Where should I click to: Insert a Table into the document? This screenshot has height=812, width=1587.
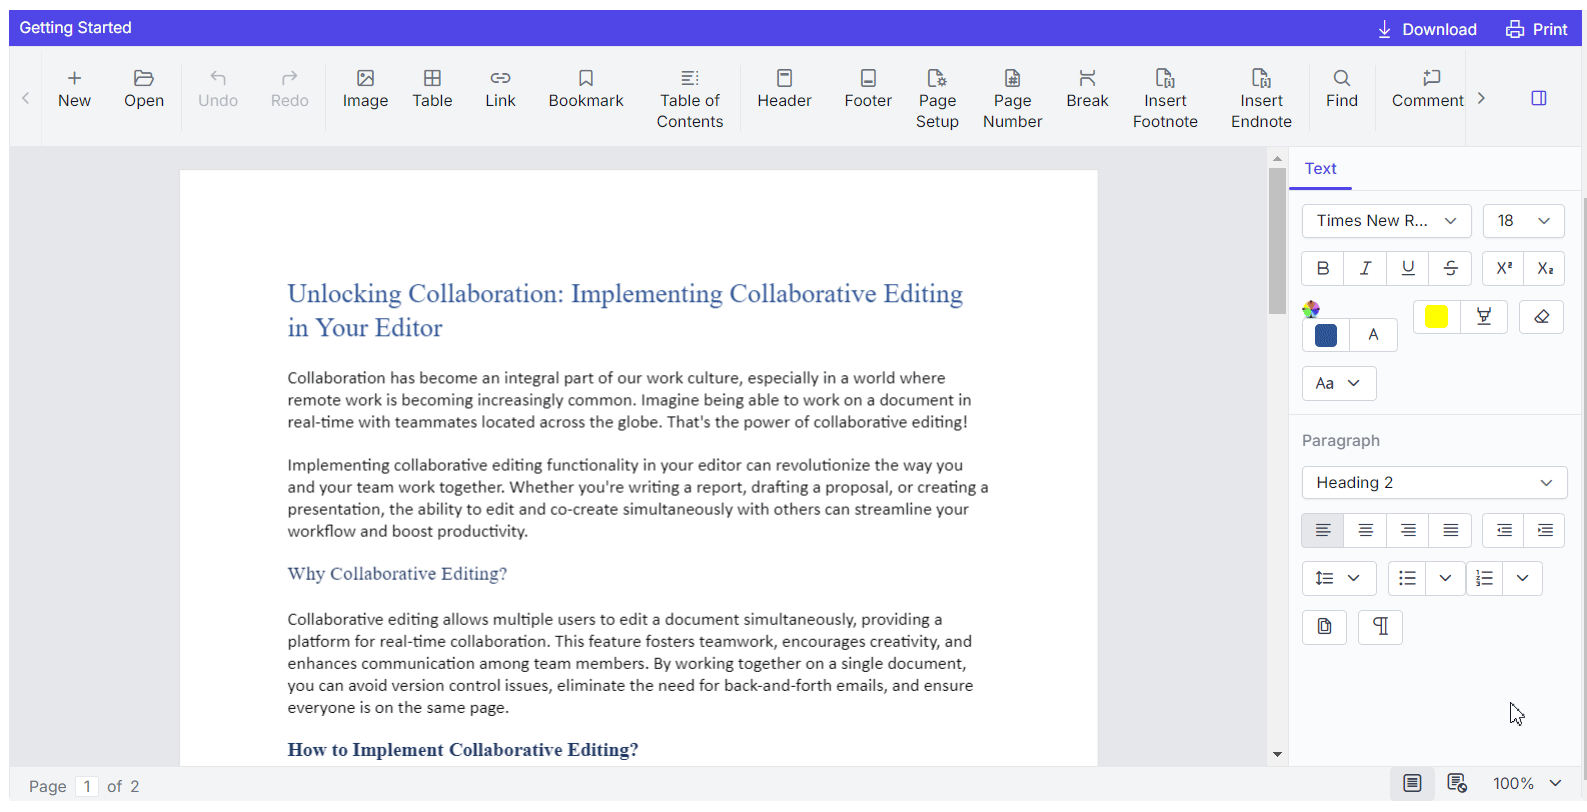(432, 89)
